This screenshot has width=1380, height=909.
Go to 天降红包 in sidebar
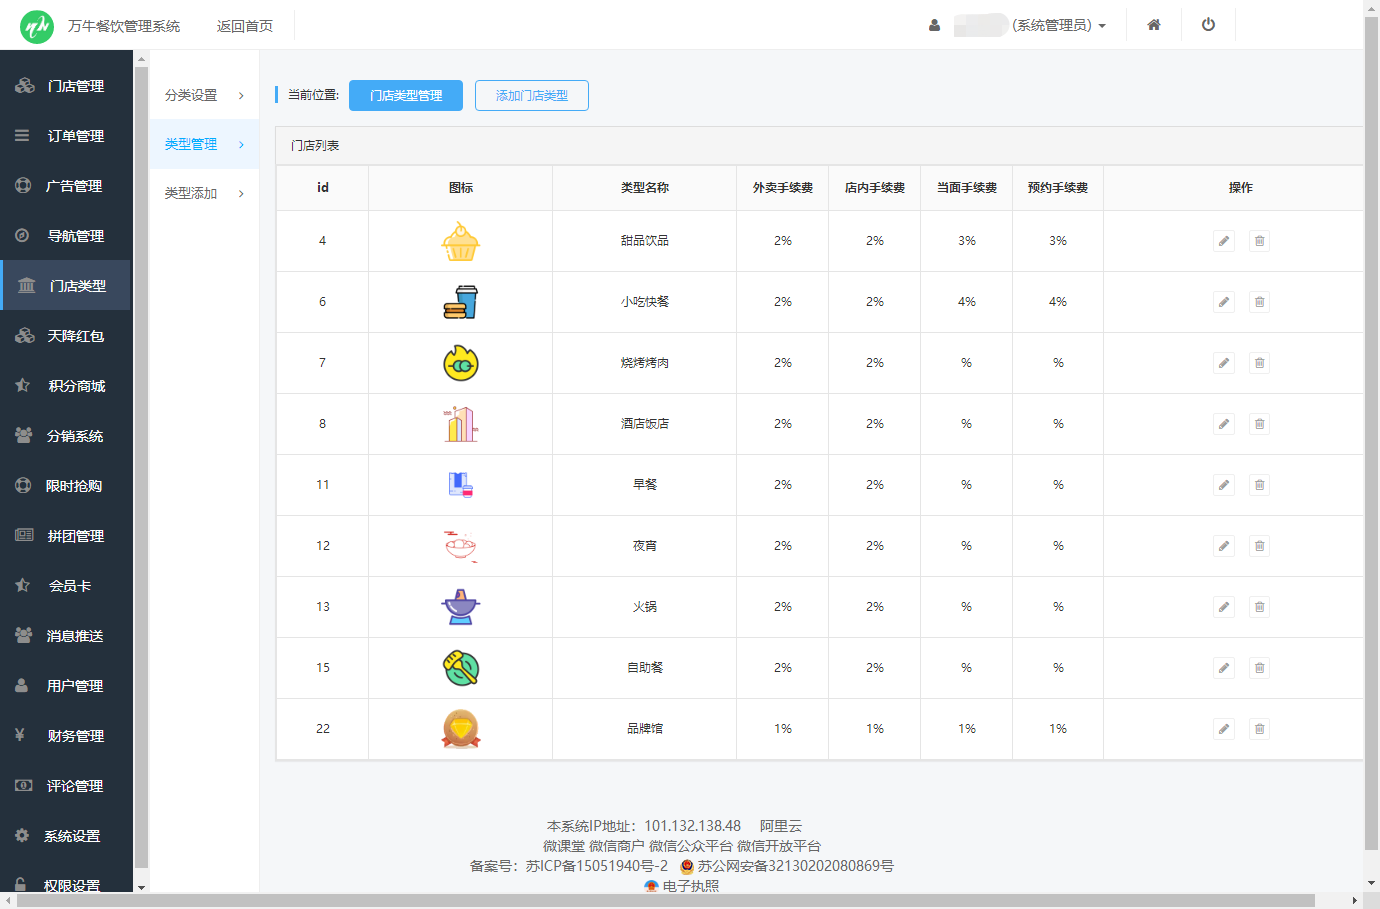tap(75, 336)
